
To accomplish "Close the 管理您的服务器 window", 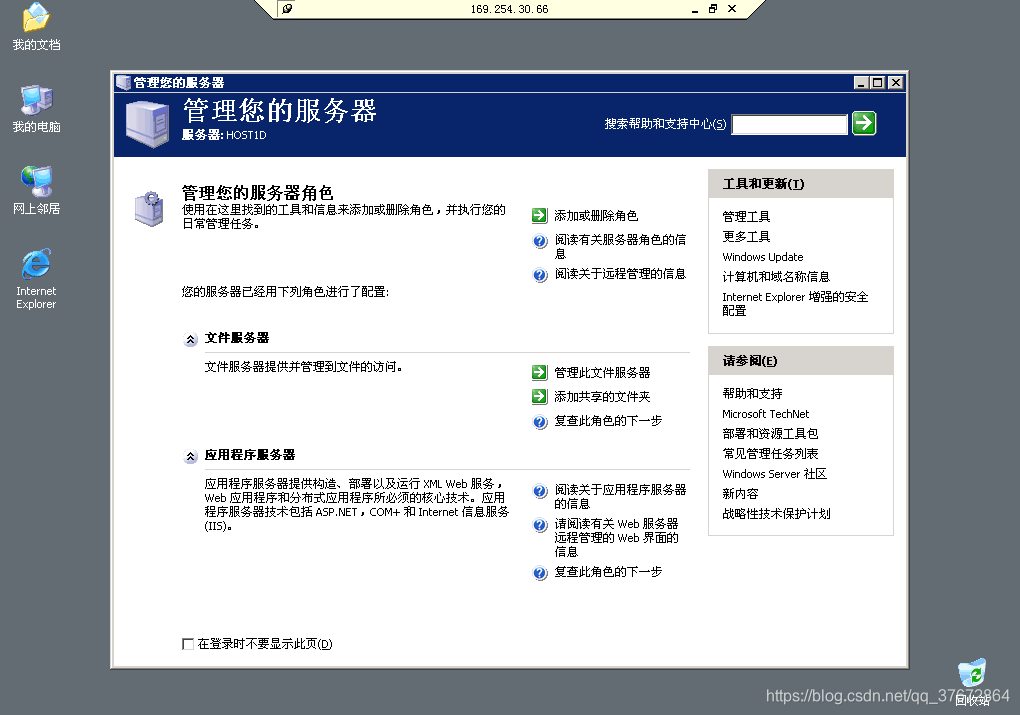I will point(896,83).
